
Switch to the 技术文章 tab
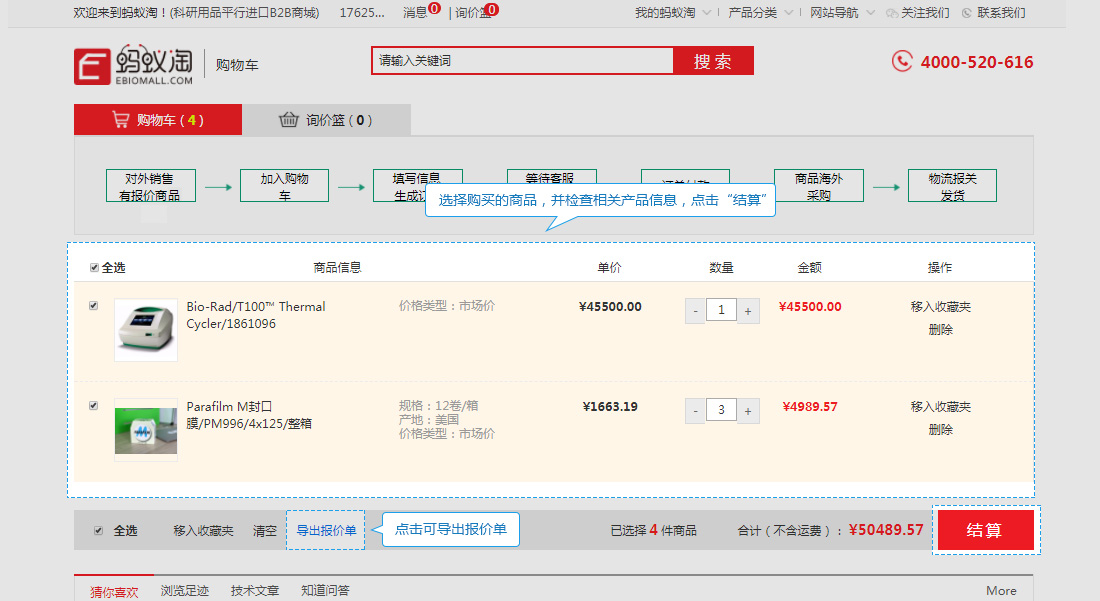point(255,590)
